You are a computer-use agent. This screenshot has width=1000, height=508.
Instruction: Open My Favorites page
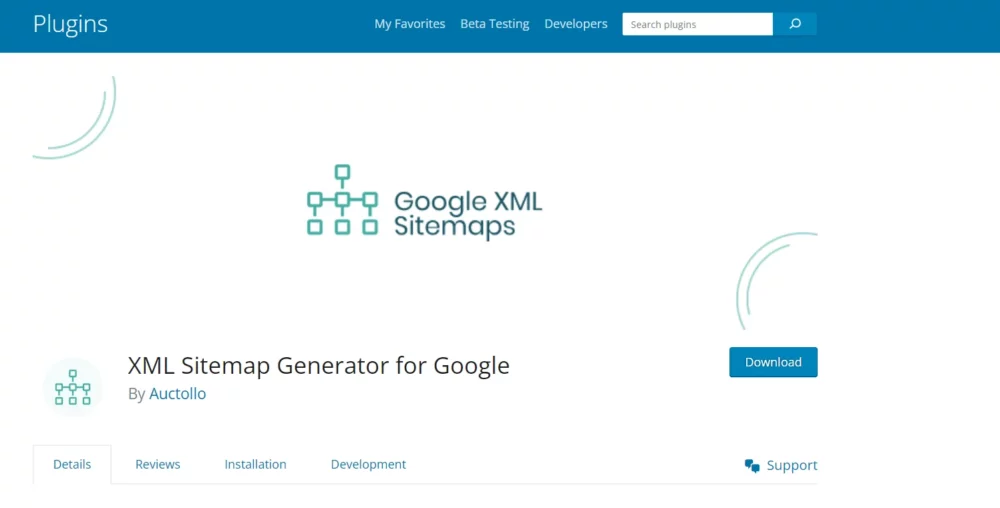[x=409, y=24]
